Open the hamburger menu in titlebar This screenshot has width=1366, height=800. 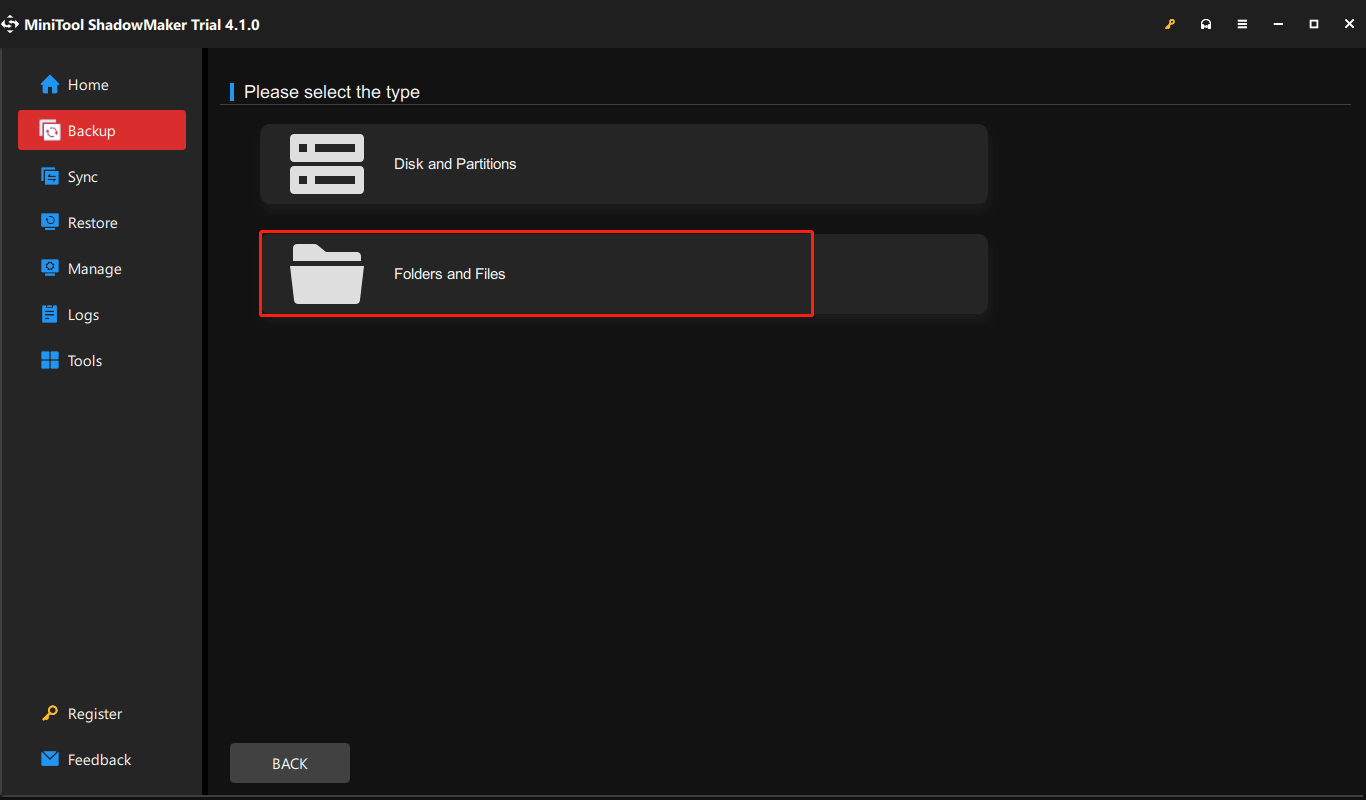pos(1242,23)
